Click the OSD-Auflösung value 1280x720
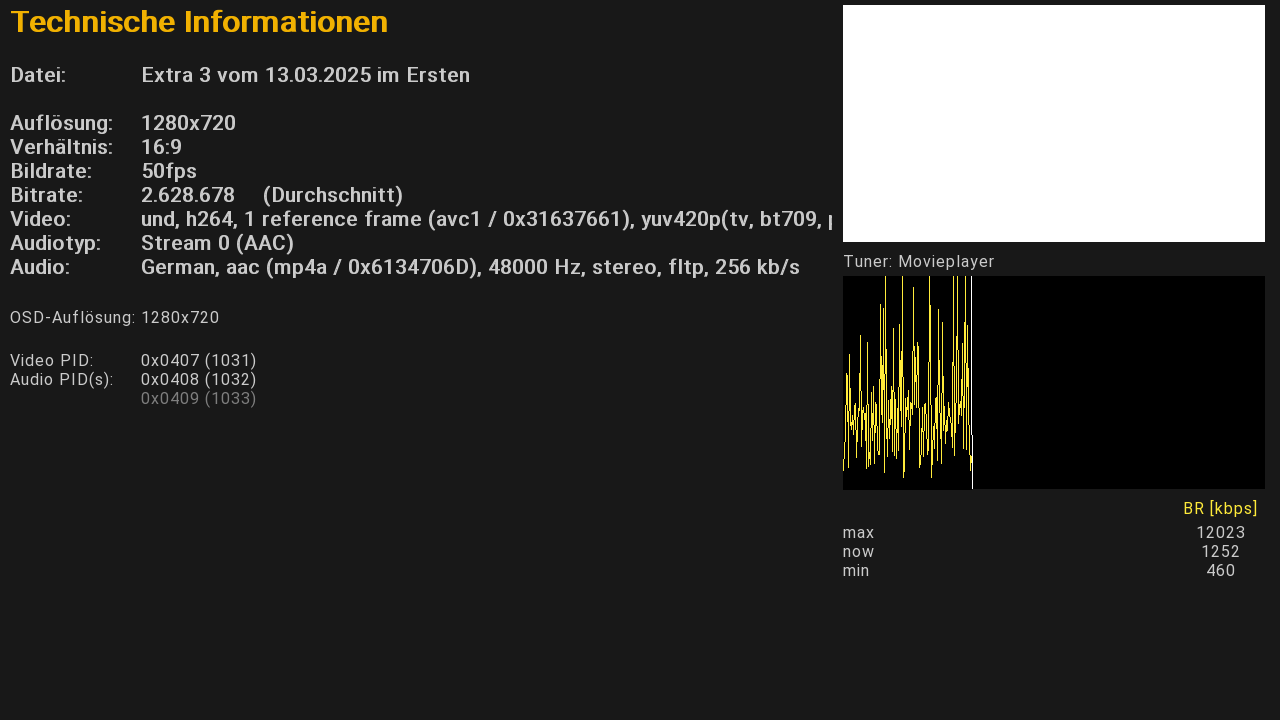The width and height of the screenshot is (1280, 720). click(x=180, y=318)
